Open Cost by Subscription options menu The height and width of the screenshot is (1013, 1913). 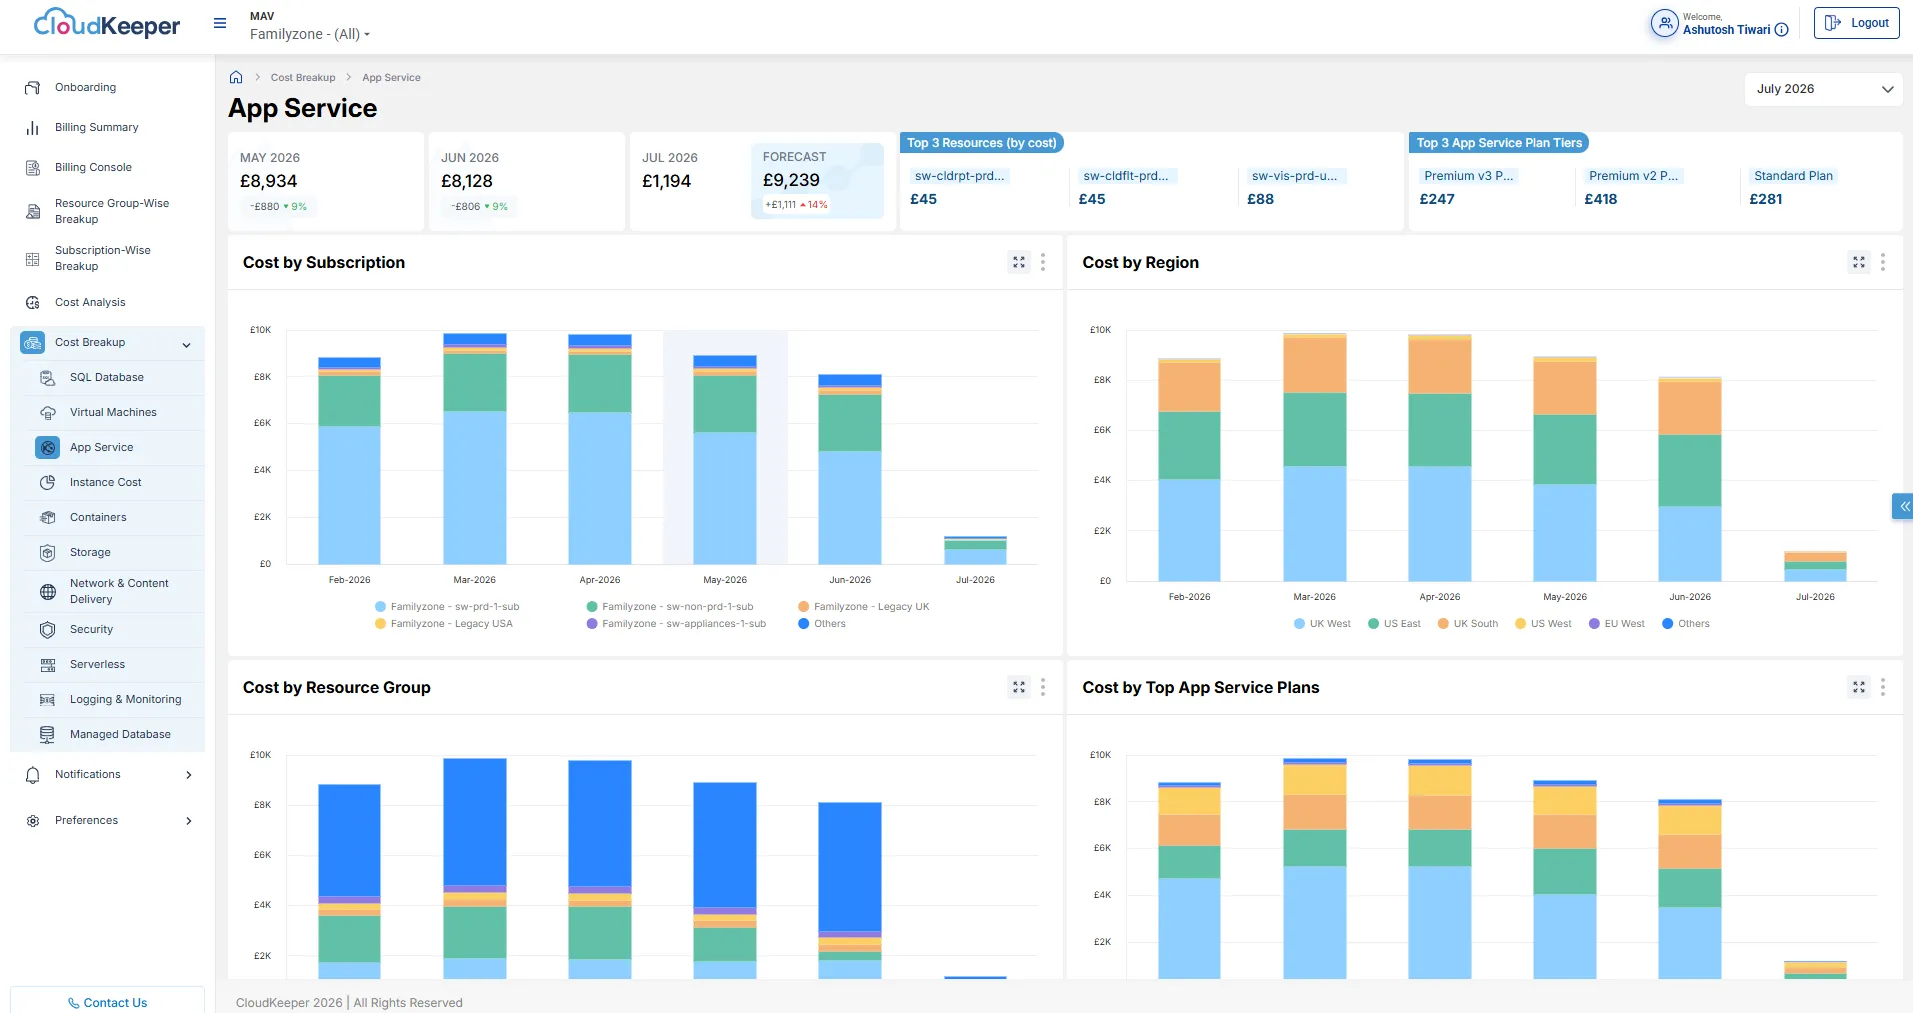(x=1043, y=262)
